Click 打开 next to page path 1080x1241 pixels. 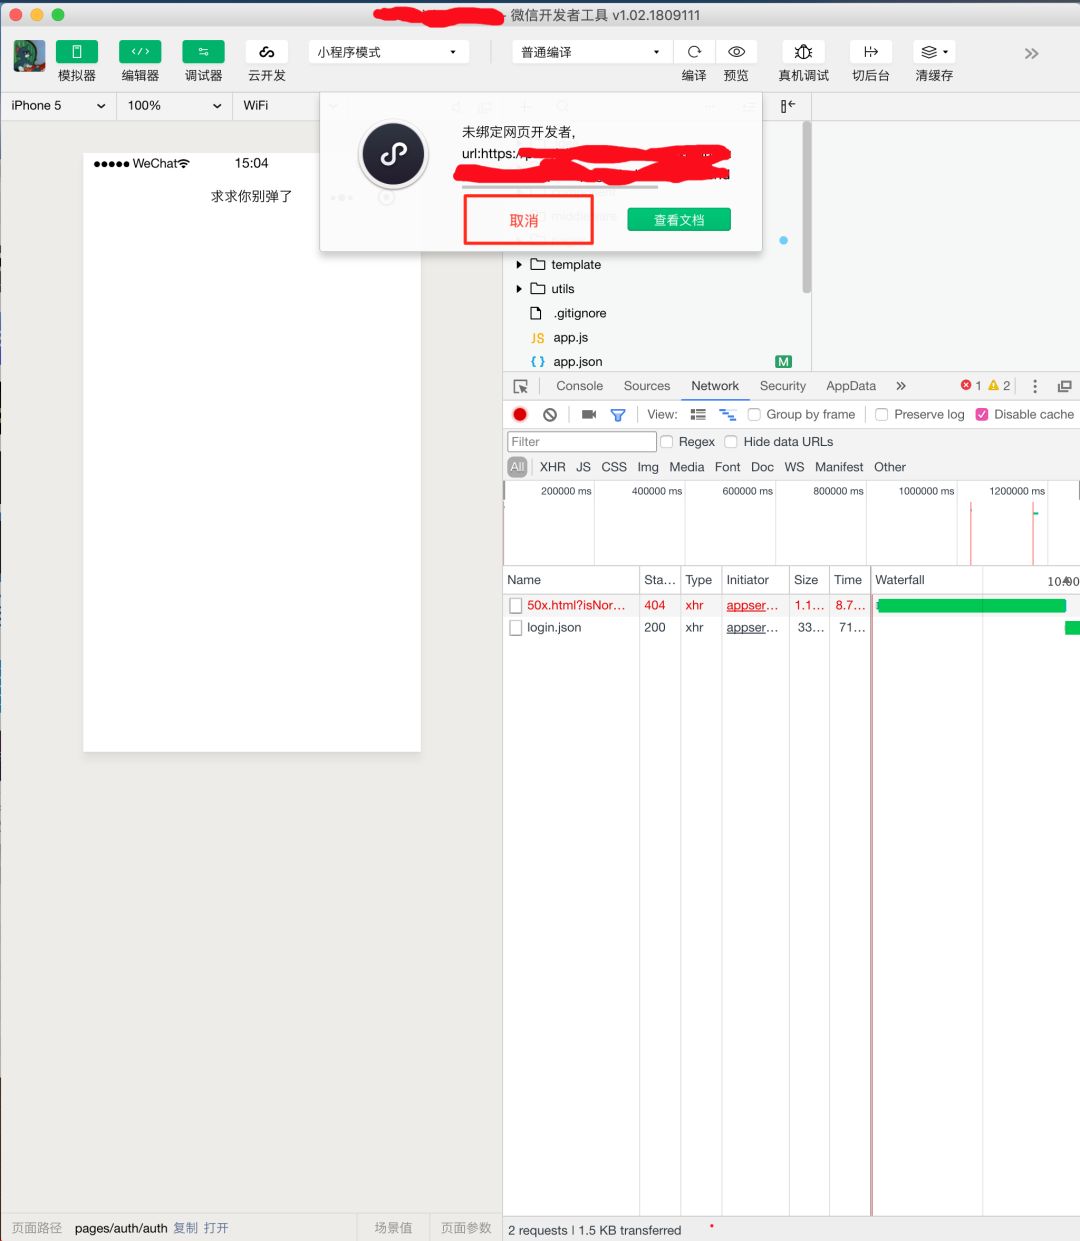[216, 1228]
